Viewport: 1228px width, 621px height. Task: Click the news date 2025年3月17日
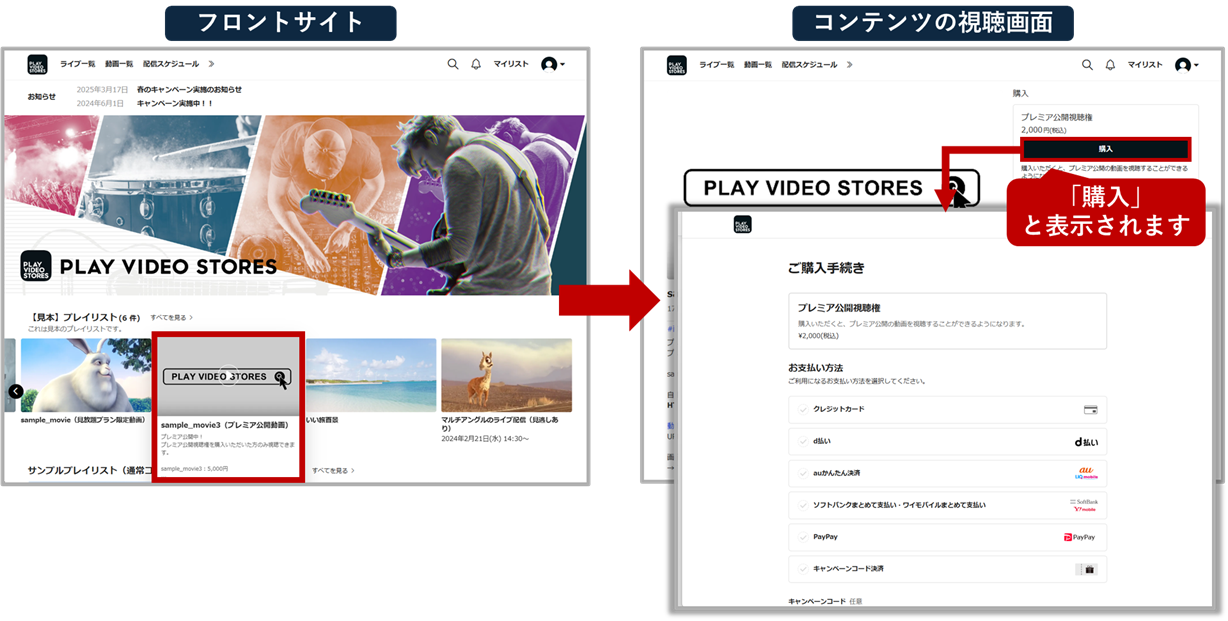(x=102, y=90)
